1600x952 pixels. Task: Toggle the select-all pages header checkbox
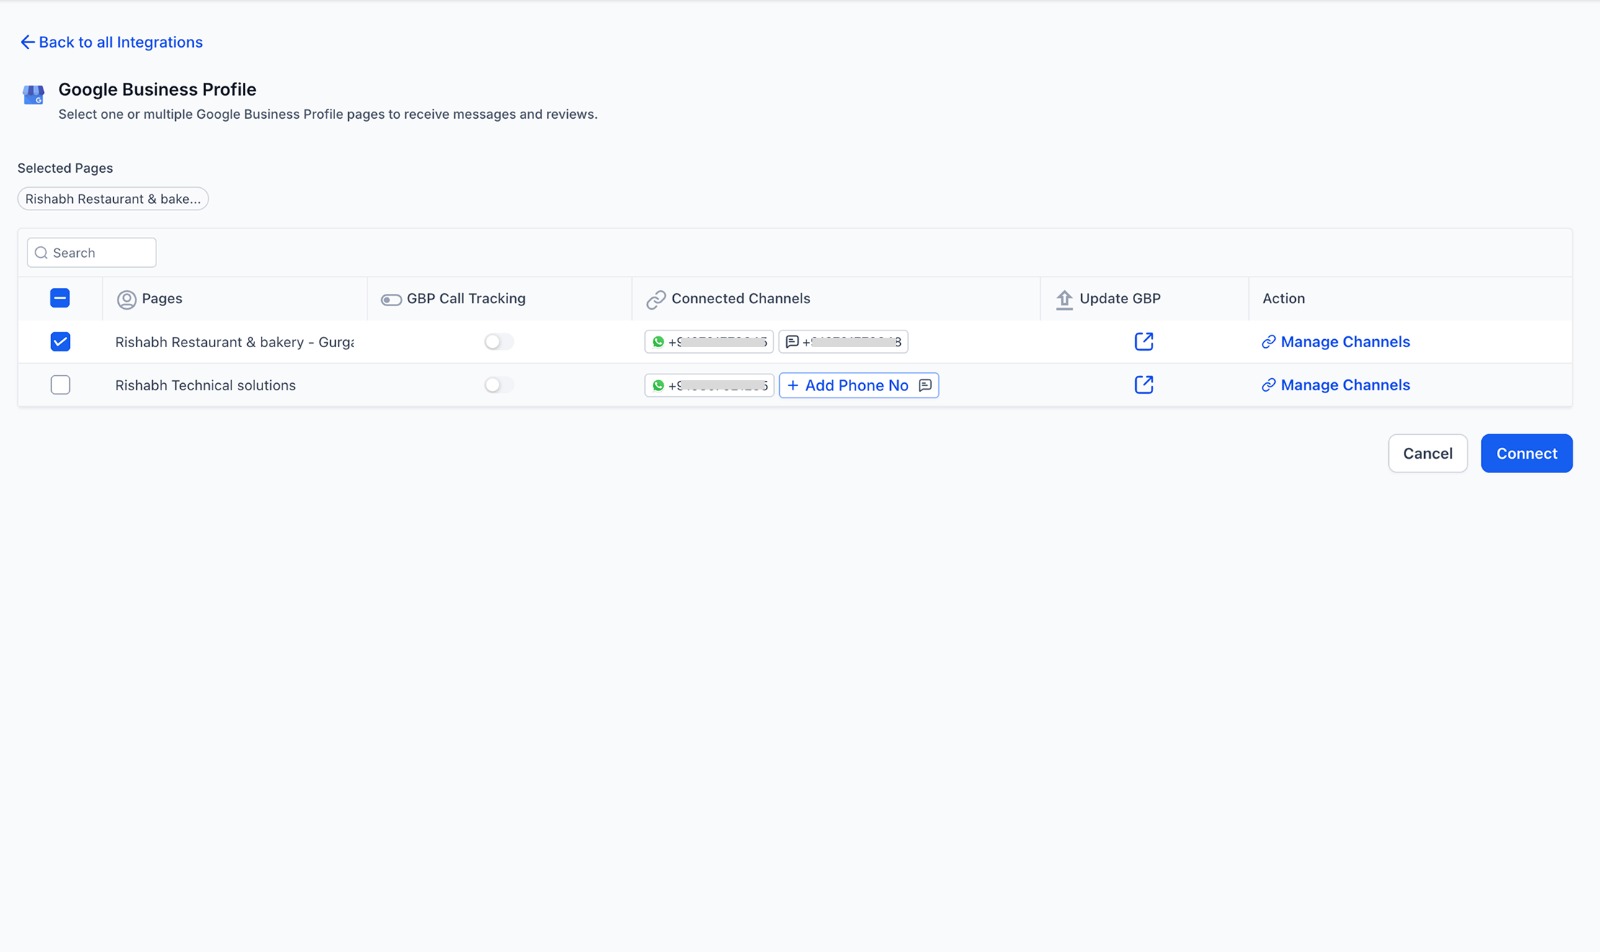pos(60,298)
